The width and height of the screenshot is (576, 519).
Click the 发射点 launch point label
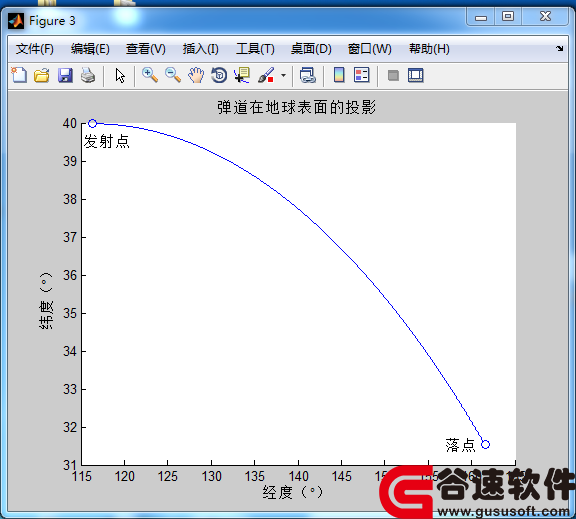107,141
